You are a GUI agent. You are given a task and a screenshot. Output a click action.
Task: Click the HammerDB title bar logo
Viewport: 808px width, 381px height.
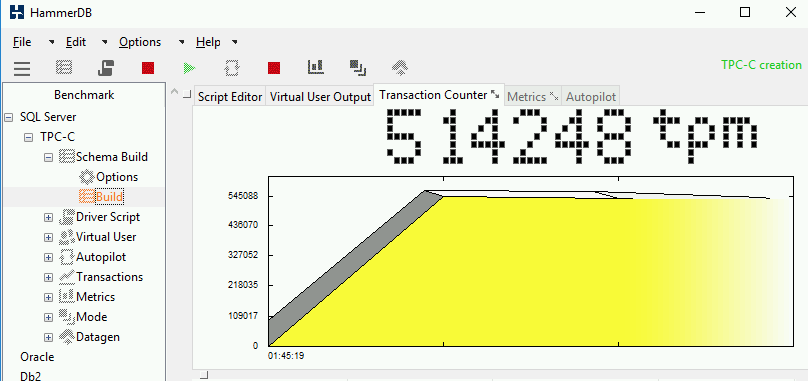tap(17, 12)
